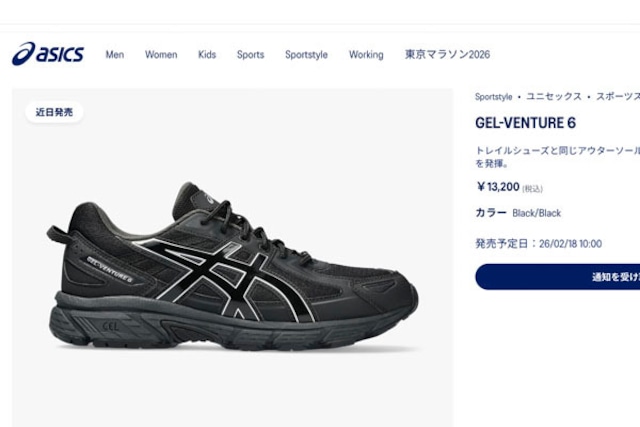This screenshot has width=640, height=427.
Task: Click the 近日発売 badge
Action: (54, 112)
